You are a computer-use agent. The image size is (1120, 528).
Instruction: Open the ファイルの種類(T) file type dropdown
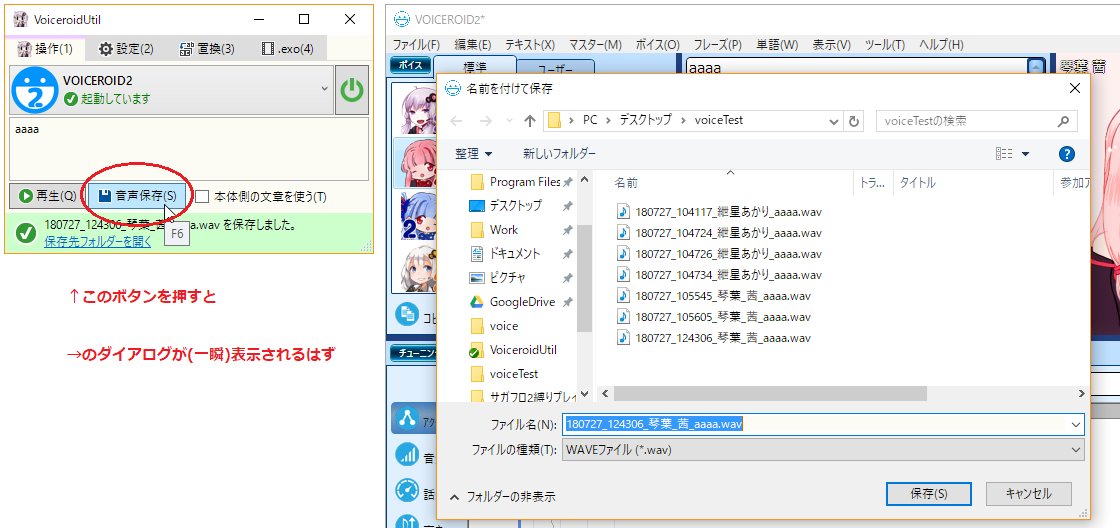(823, 449)
